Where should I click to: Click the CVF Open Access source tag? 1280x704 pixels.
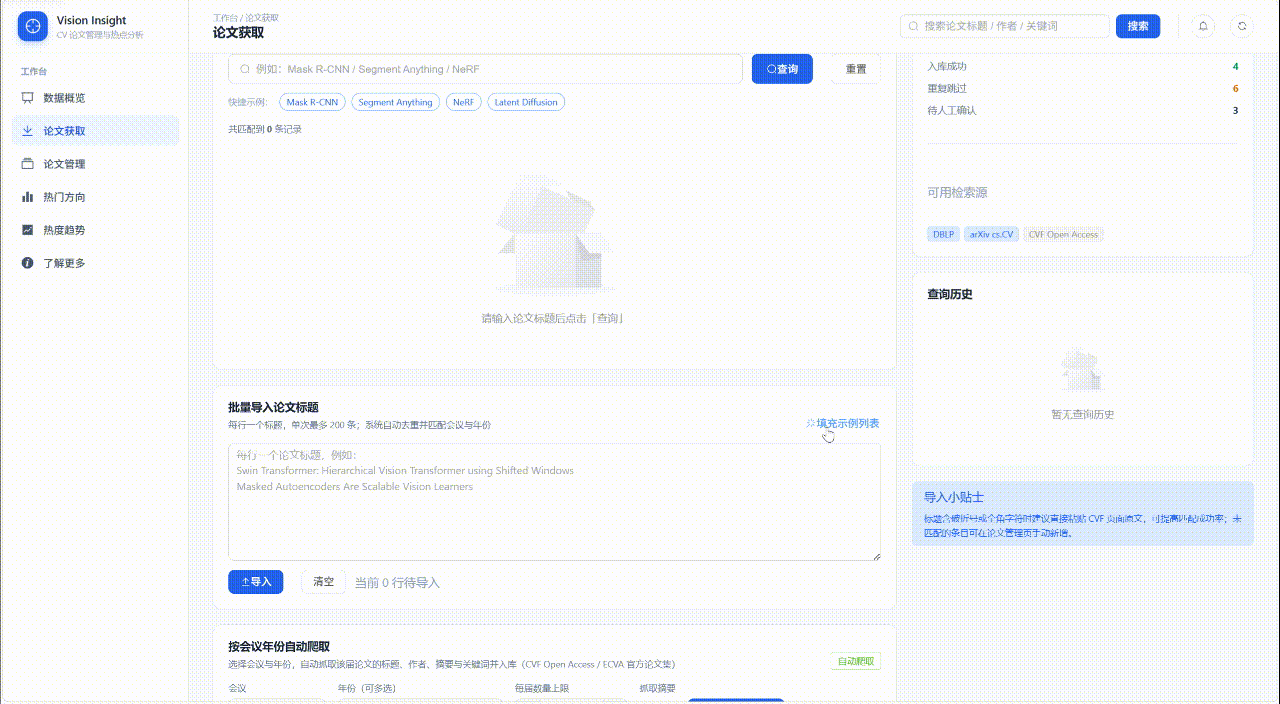1063,234
